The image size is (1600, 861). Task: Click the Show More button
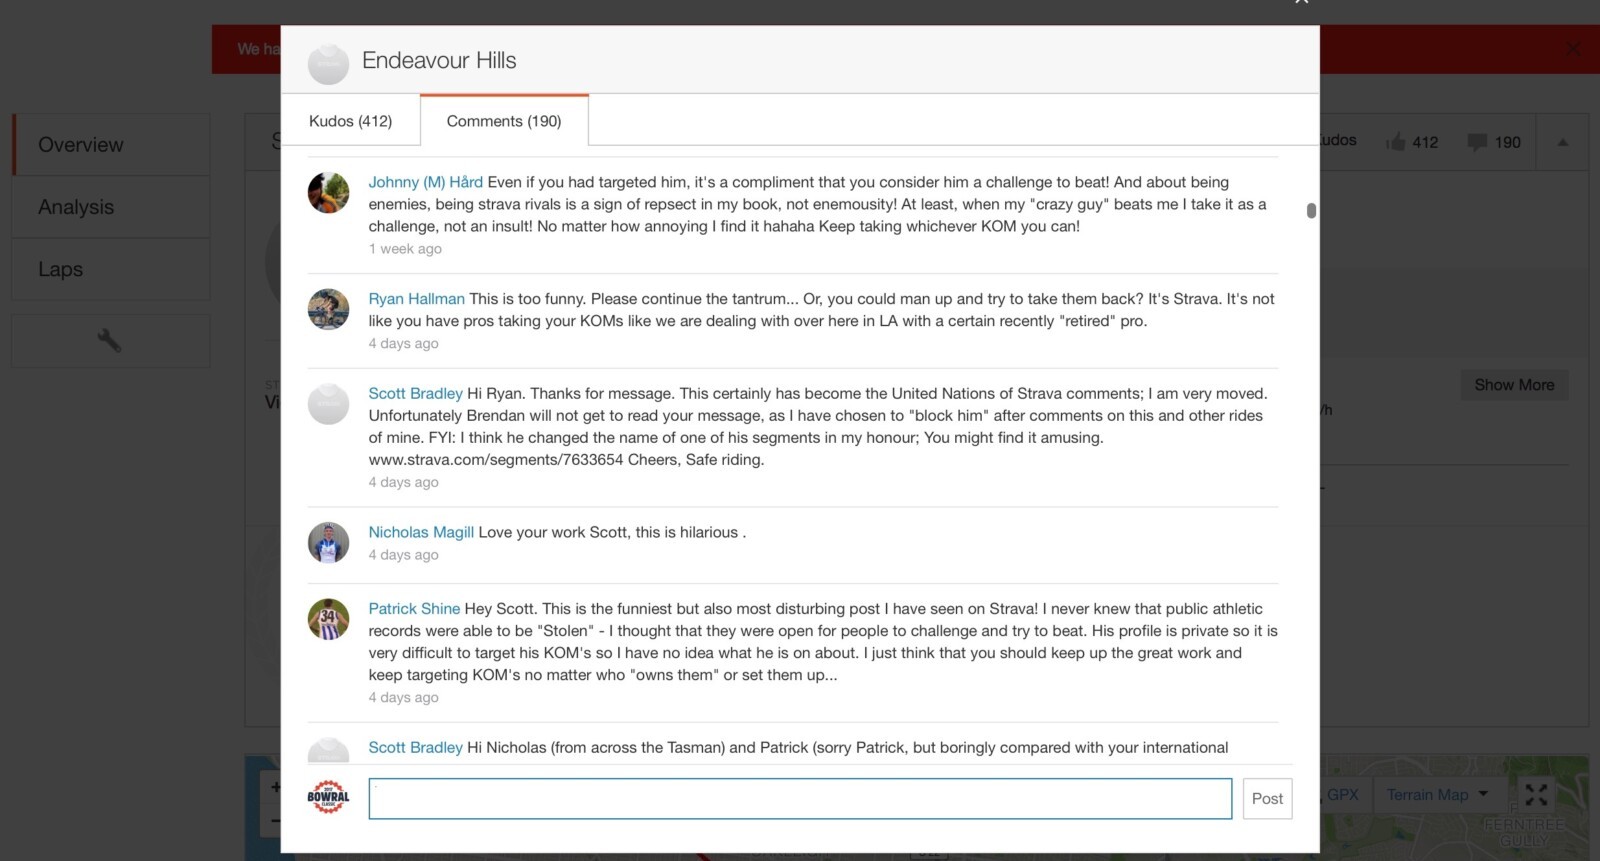1514,385
